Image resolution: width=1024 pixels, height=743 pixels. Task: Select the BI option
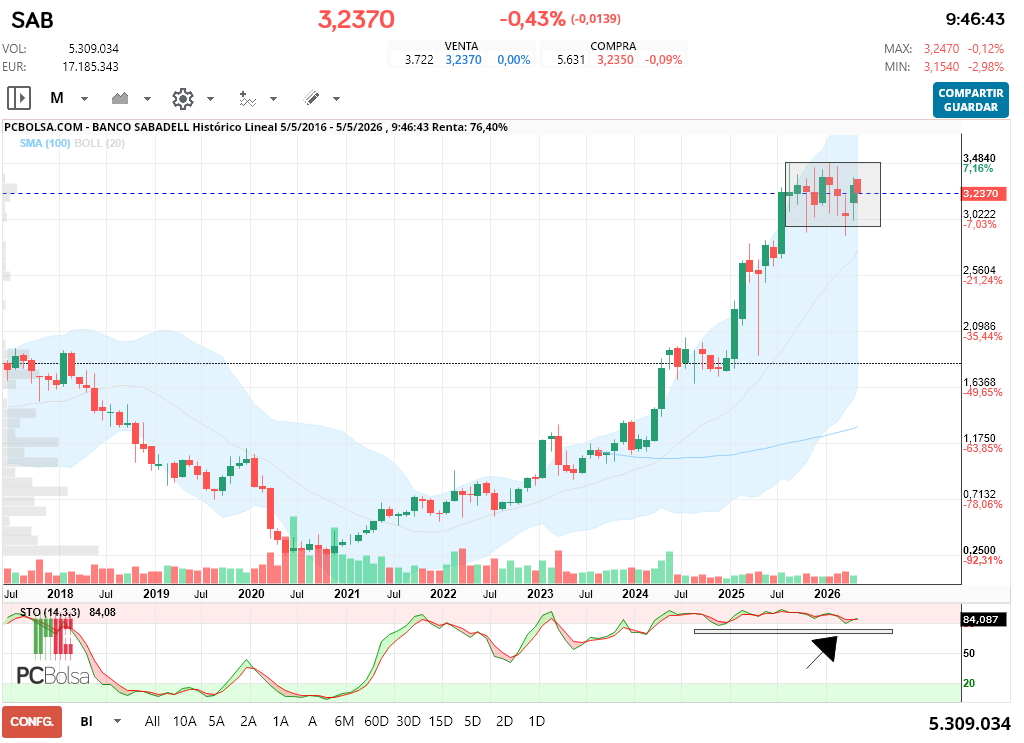point(86,721)
